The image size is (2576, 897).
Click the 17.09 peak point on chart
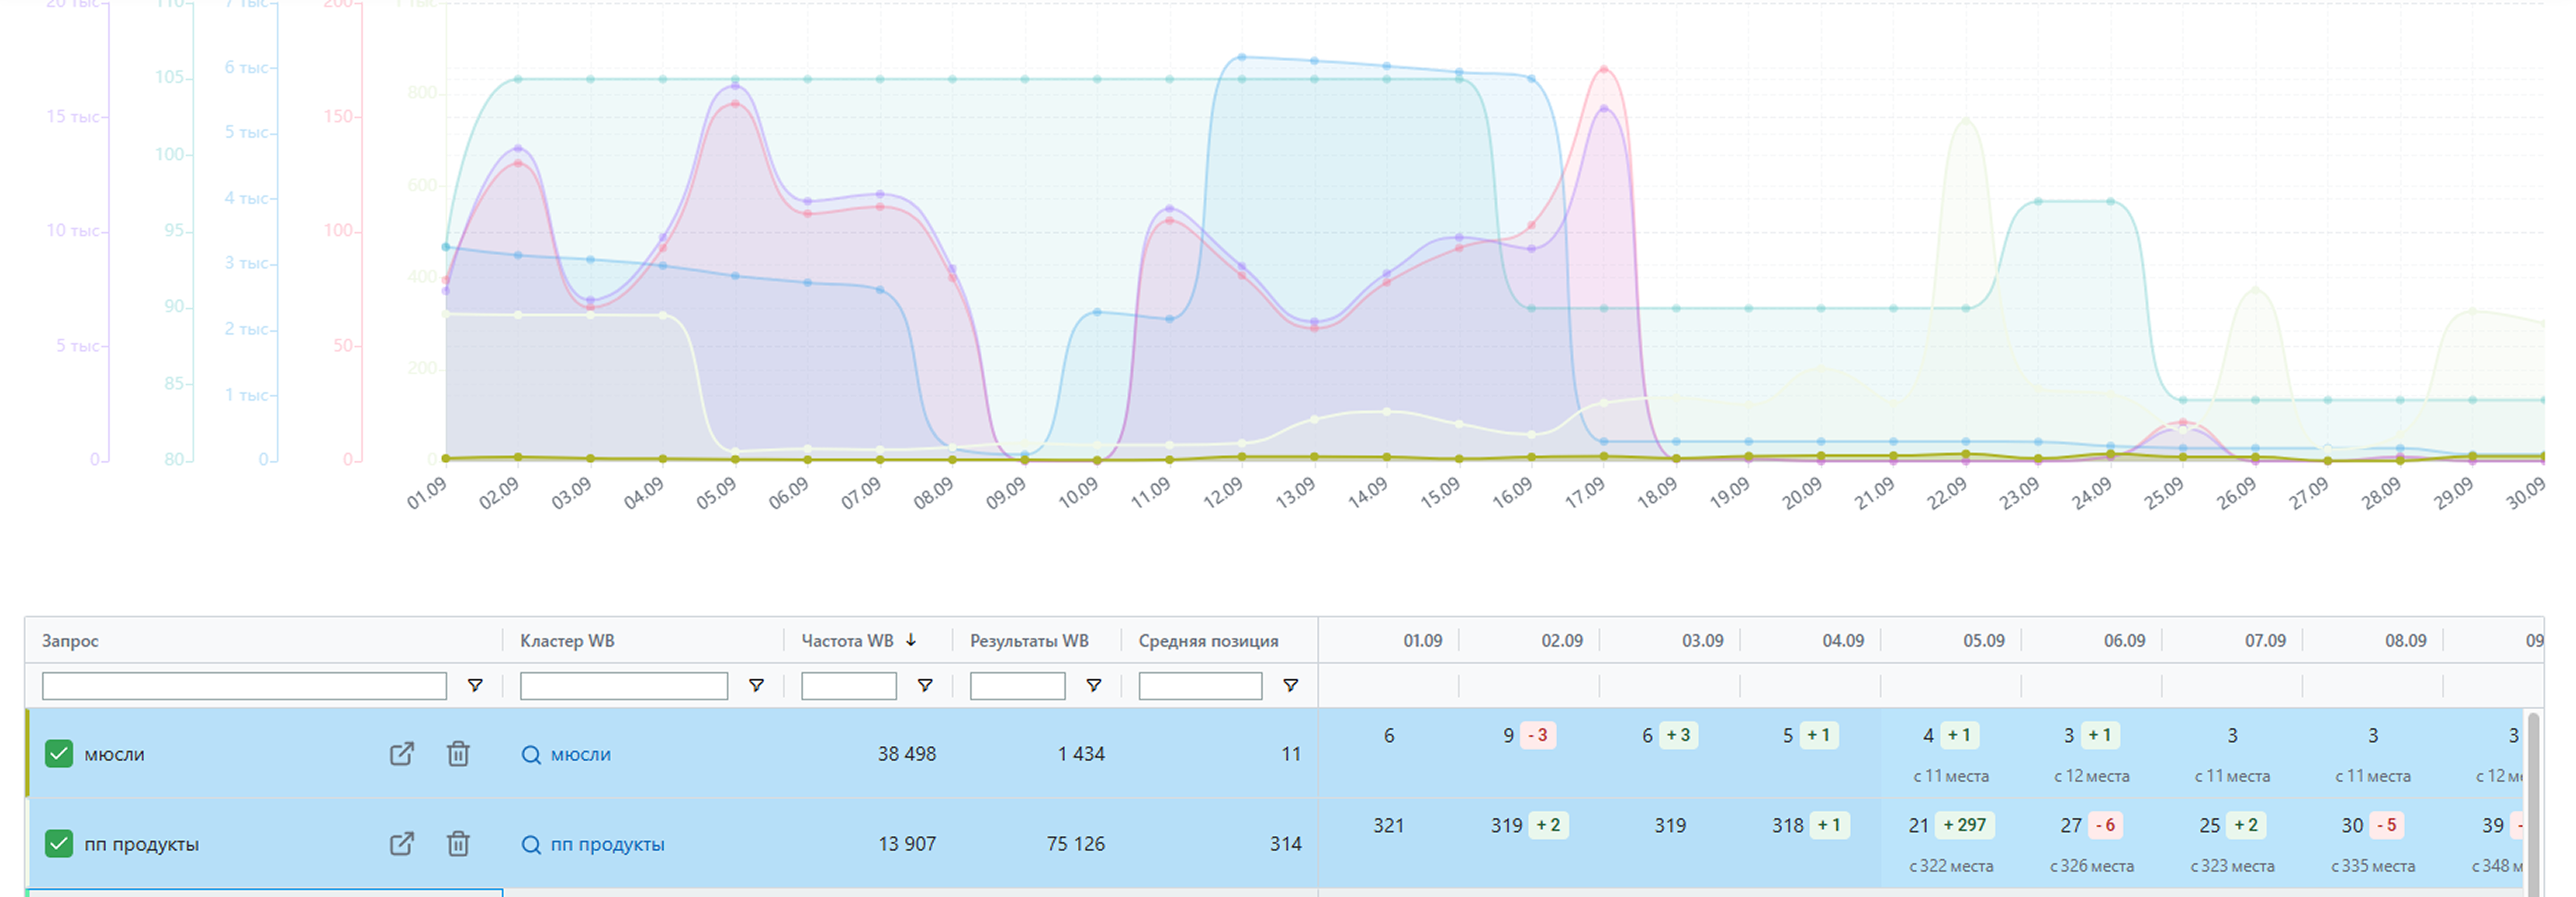1604,70
